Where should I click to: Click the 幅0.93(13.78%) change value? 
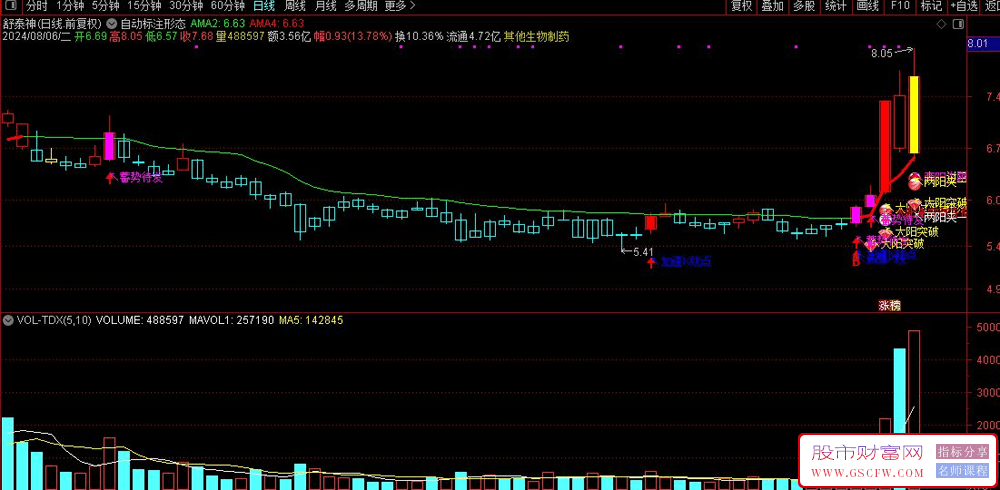353,36
